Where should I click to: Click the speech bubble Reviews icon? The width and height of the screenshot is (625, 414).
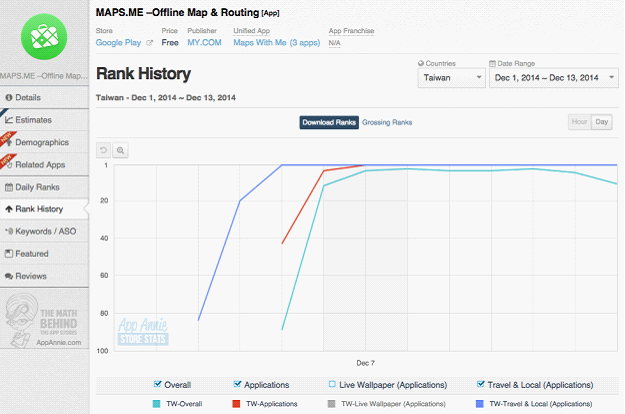(x=9, y=276)
